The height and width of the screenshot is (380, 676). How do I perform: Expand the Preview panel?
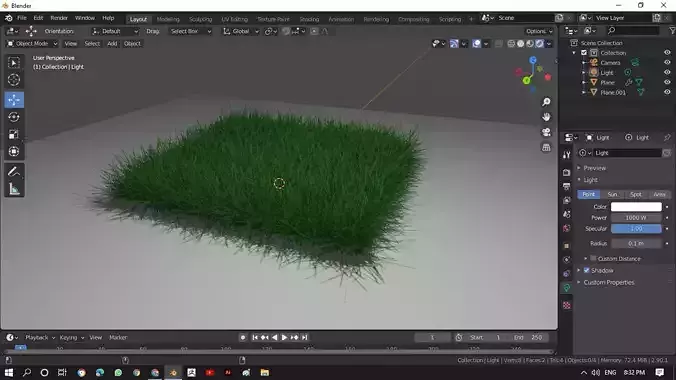[x=595, y=168]
